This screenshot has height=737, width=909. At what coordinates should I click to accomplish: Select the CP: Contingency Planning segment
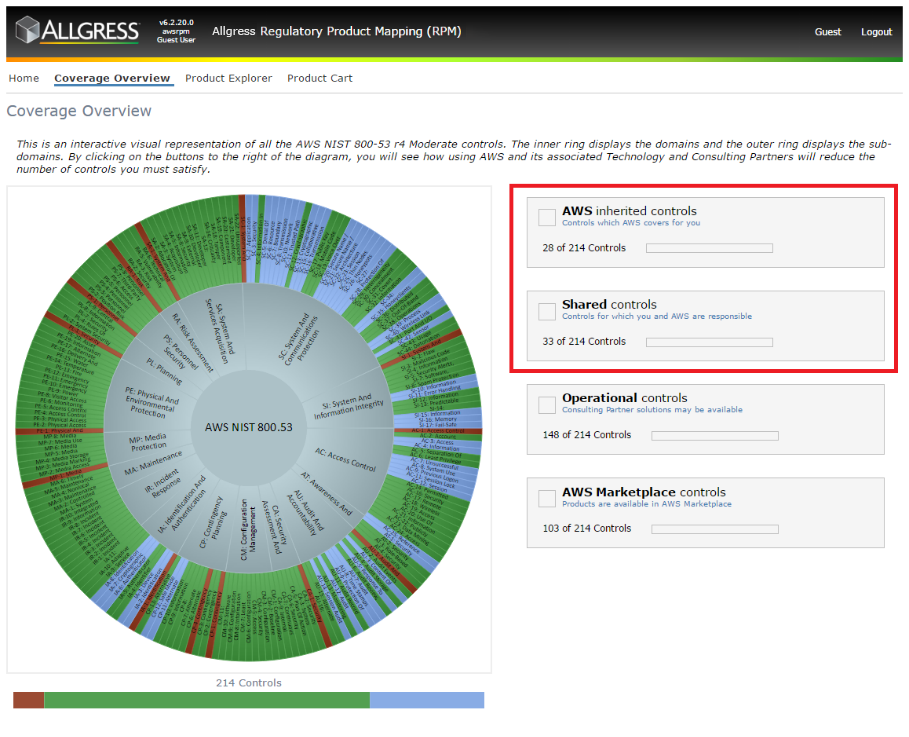[213, 521]
